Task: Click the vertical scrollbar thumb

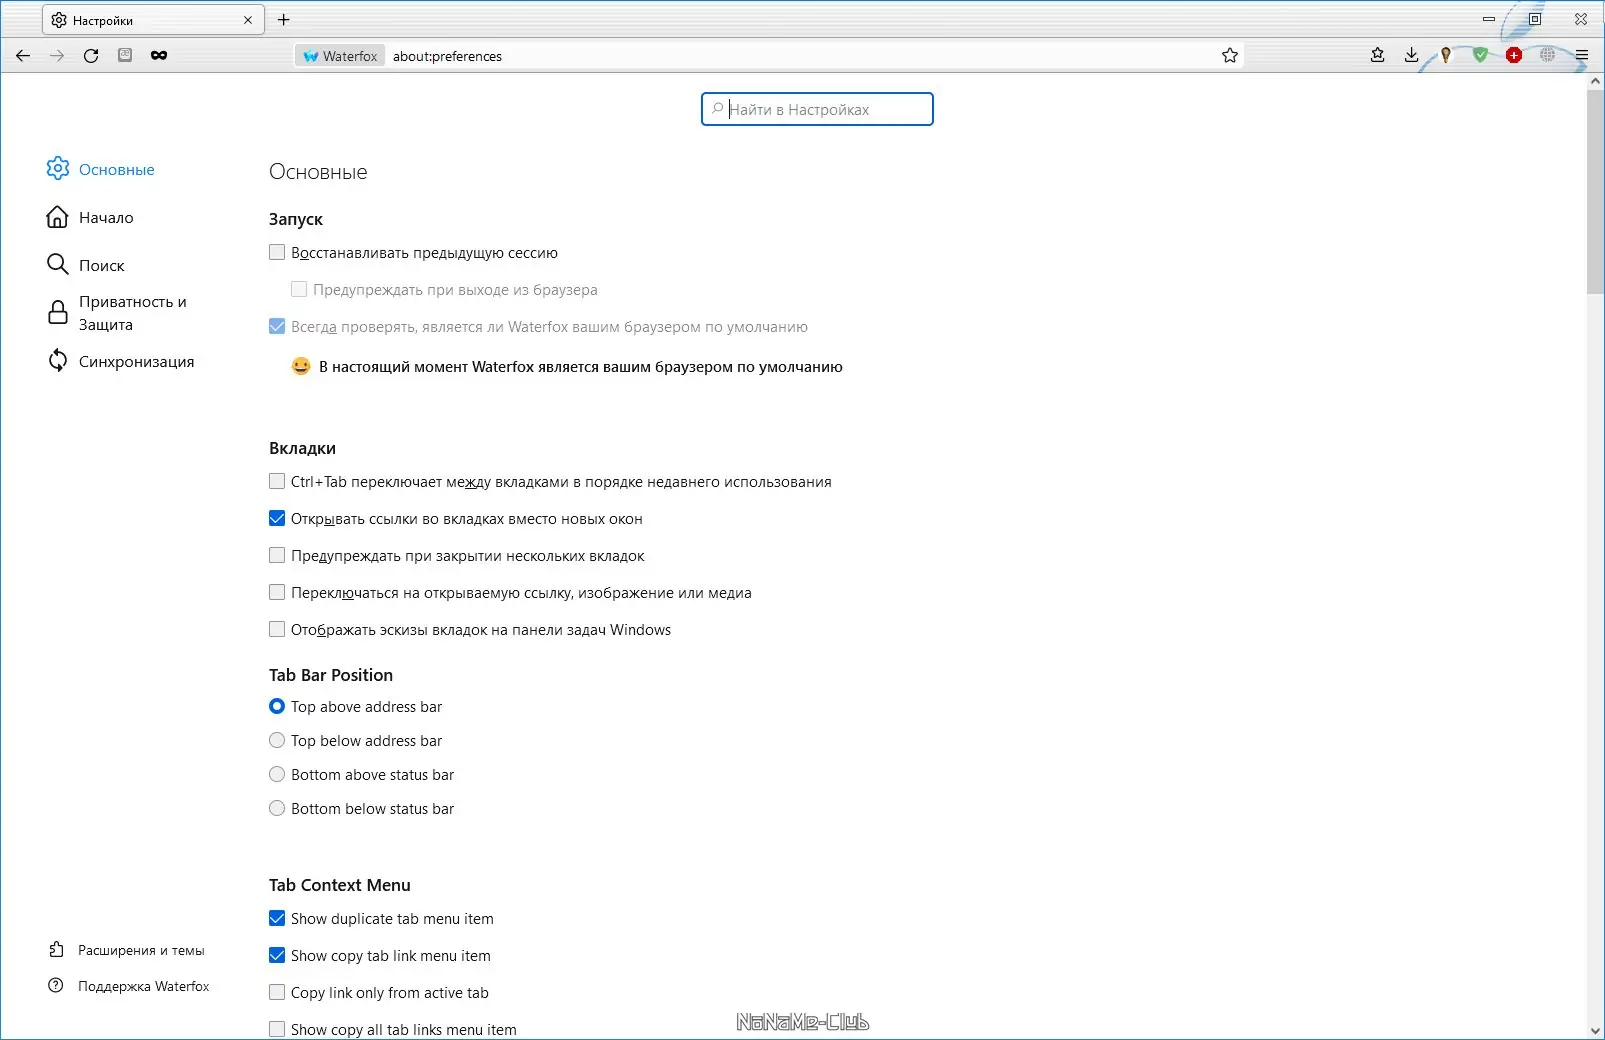Action: (1595, 192)
